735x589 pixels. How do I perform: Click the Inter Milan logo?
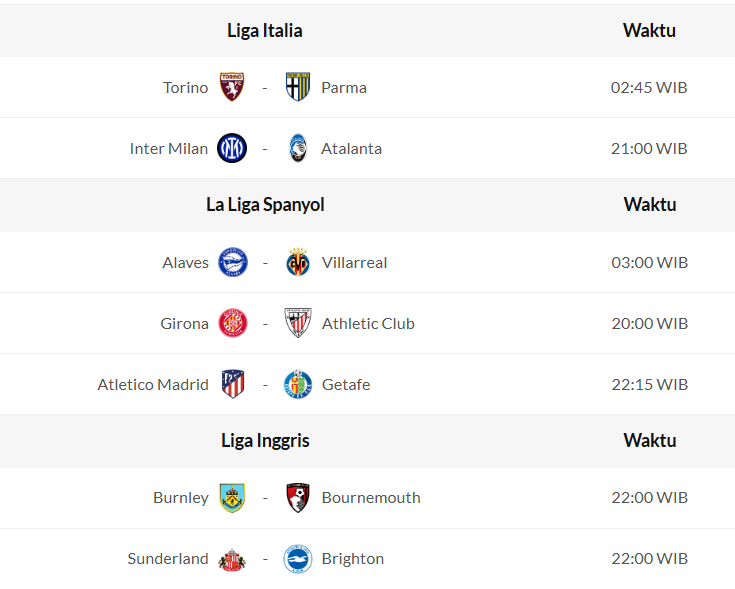tap(232, 148)
